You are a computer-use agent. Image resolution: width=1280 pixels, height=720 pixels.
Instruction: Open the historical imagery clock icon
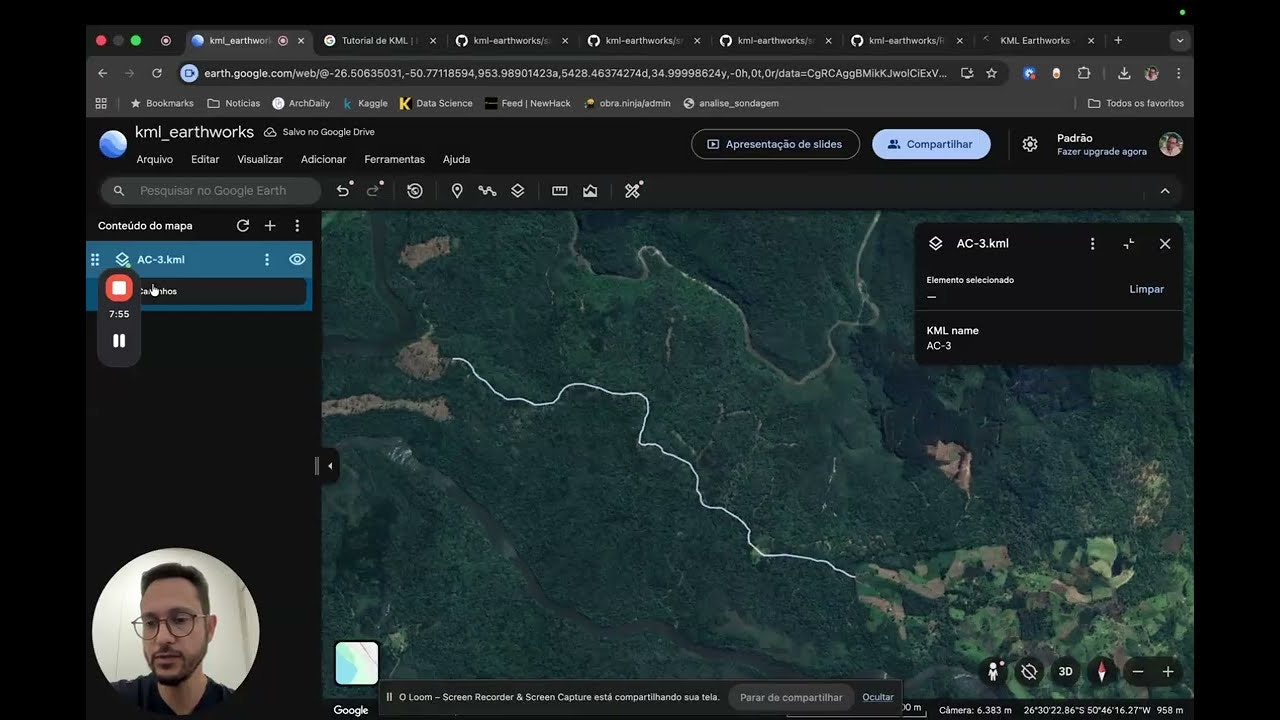(x=415, y=191)
